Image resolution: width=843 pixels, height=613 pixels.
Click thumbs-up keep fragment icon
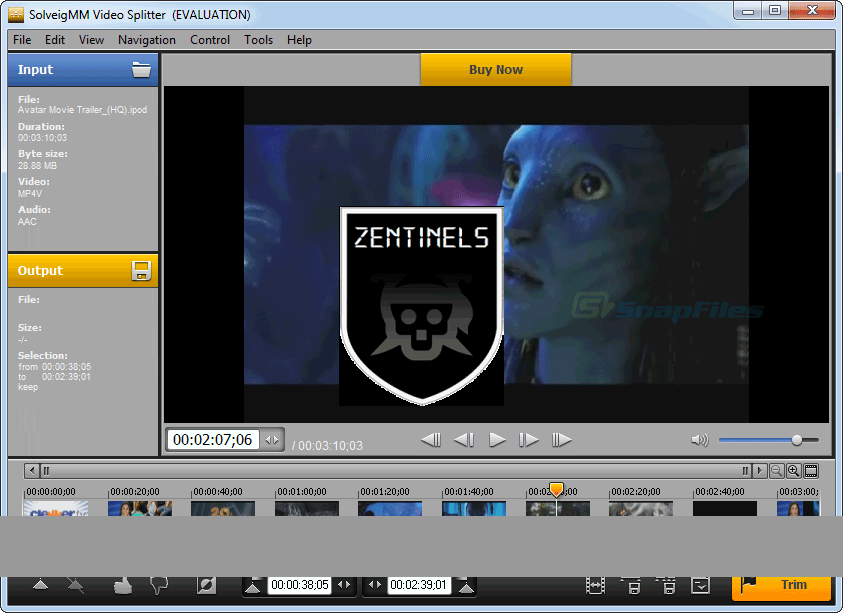click(x=123, y=585)
